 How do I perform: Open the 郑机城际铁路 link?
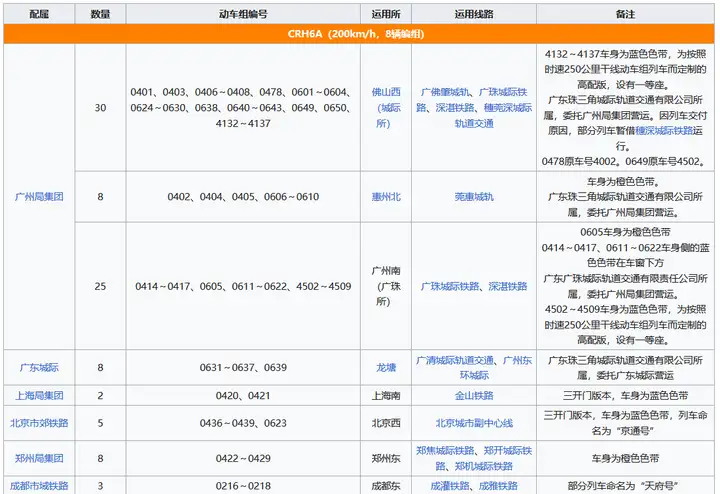coord(484,466)
